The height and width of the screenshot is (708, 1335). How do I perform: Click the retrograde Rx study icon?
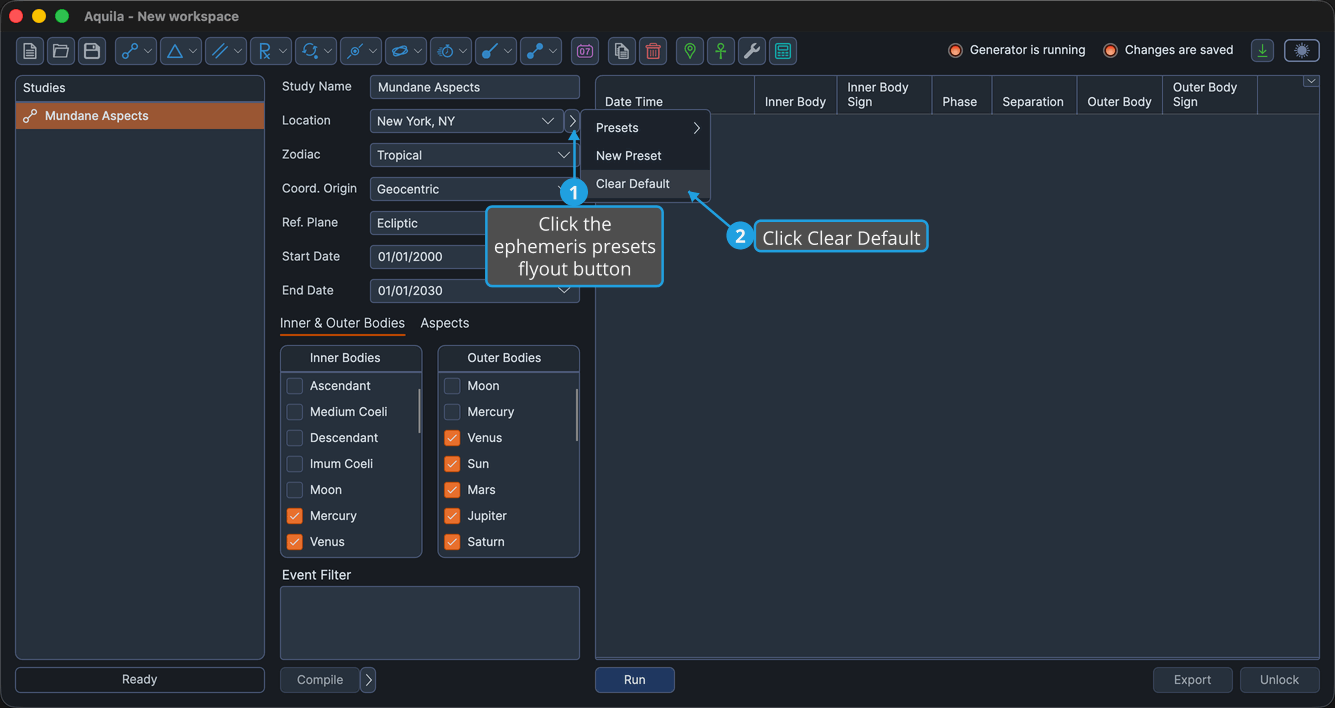tap(264, 51)
